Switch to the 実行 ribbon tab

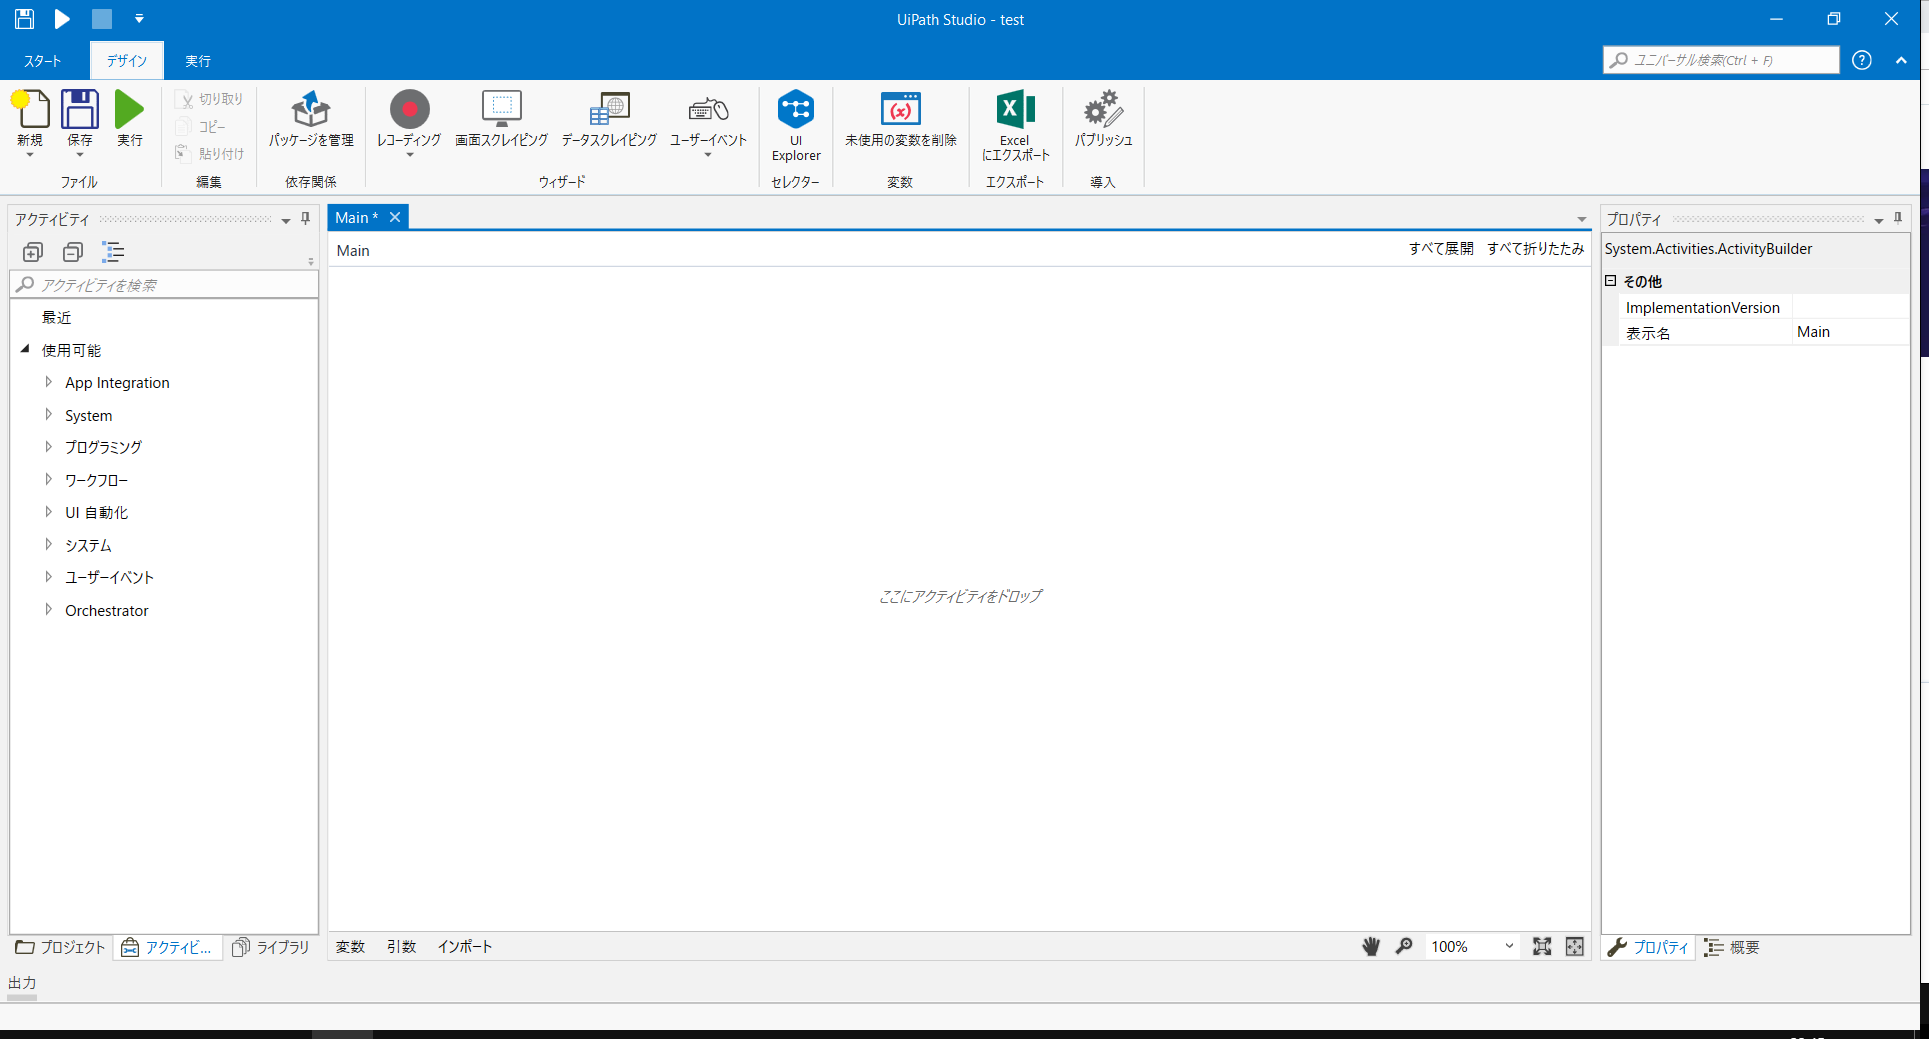[x=198, y=61]
